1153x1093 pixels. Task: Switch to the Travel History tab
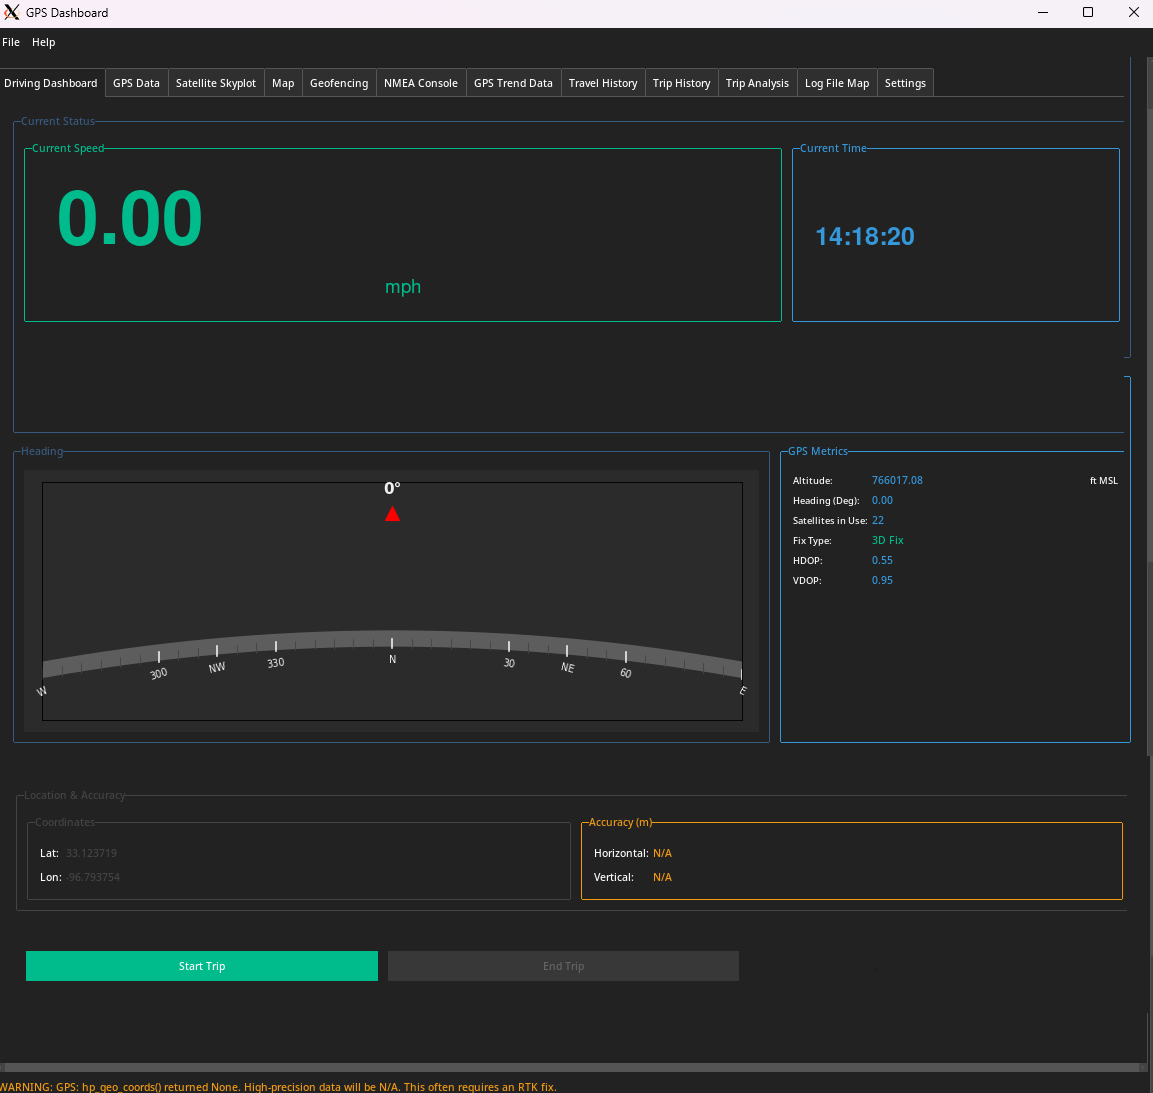tap(603, 83)
